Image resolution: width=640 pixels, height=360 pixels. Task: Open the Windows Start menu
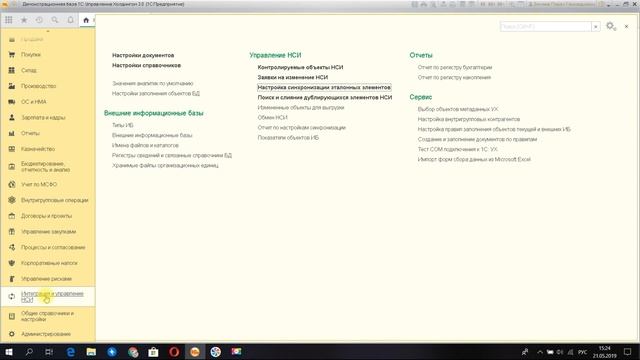tap(9, 351)
